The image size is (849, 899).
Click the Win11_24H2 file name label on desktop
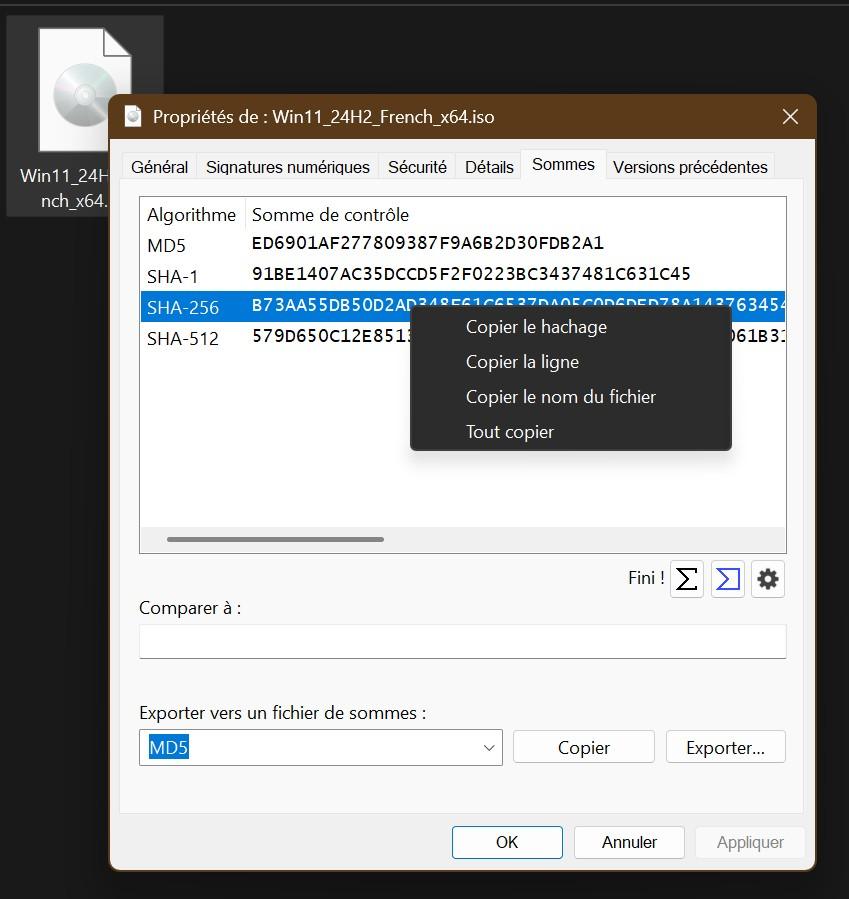[64, 188]
